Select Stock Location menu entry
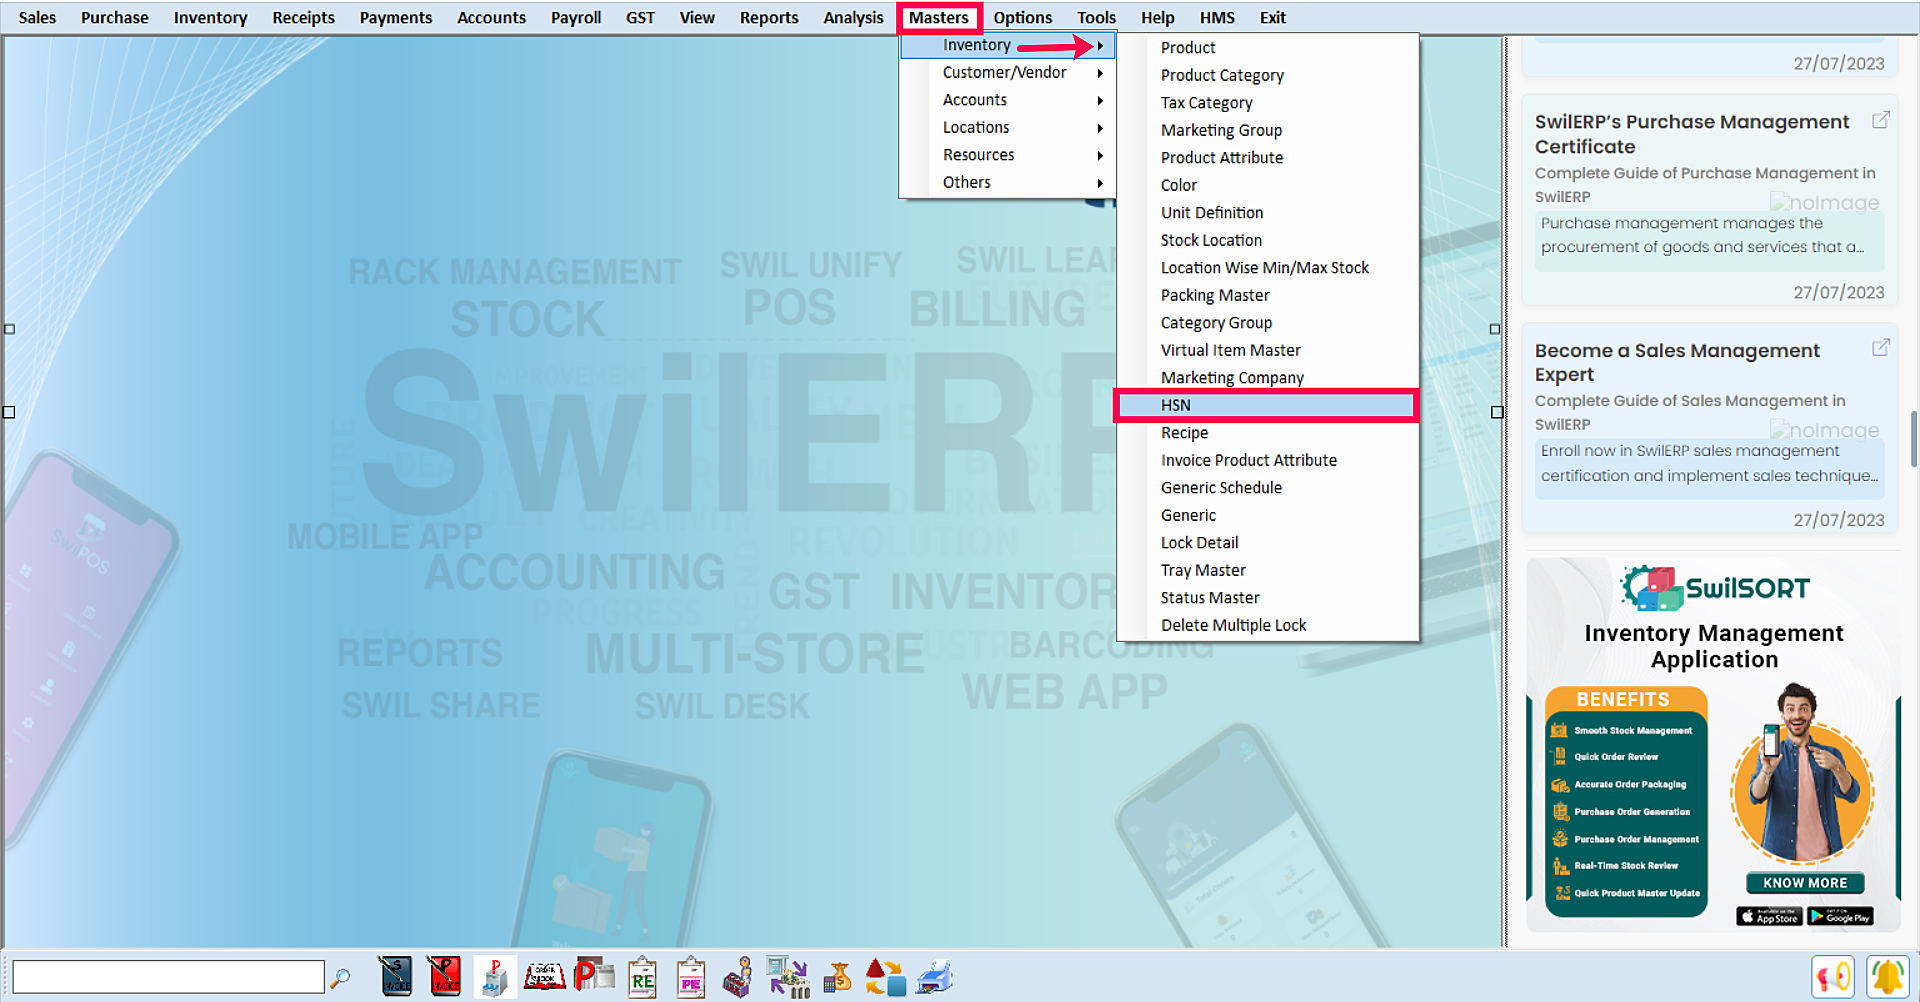 point(1266,240)
